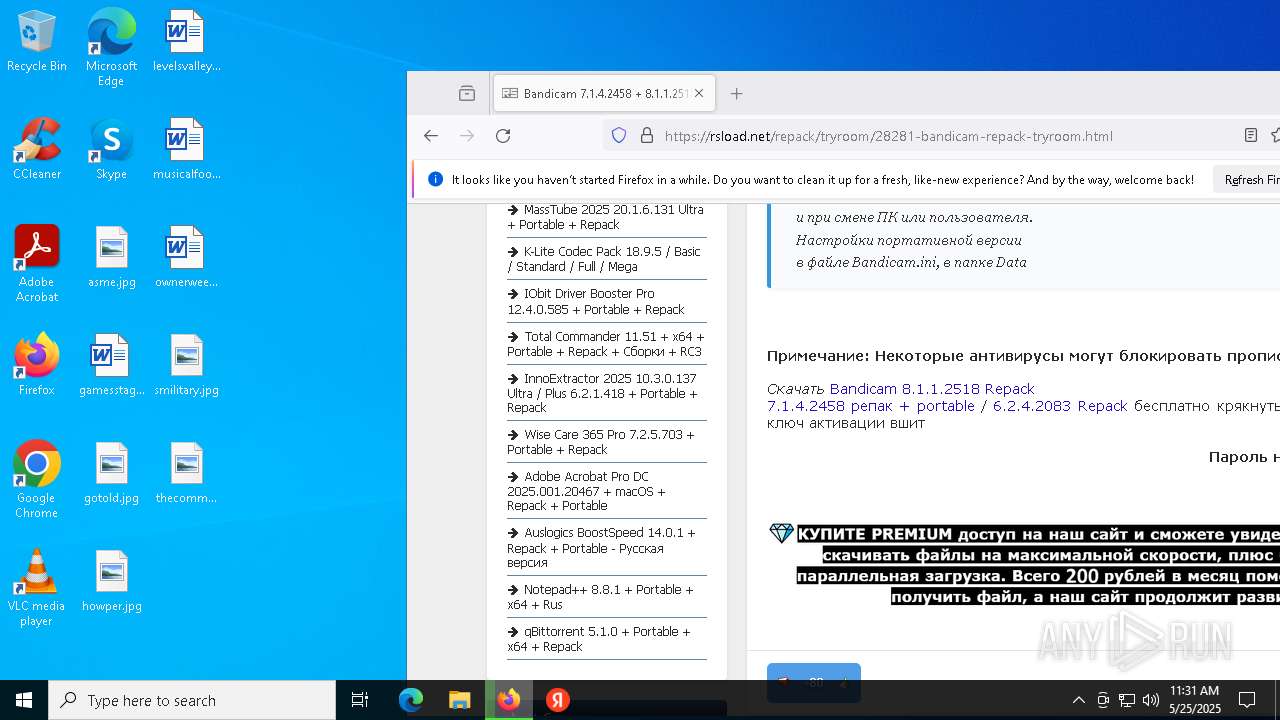Open the Action Center notifications
The height and width of the screenshot is (720, 1280).
[x=1247, y=700]
